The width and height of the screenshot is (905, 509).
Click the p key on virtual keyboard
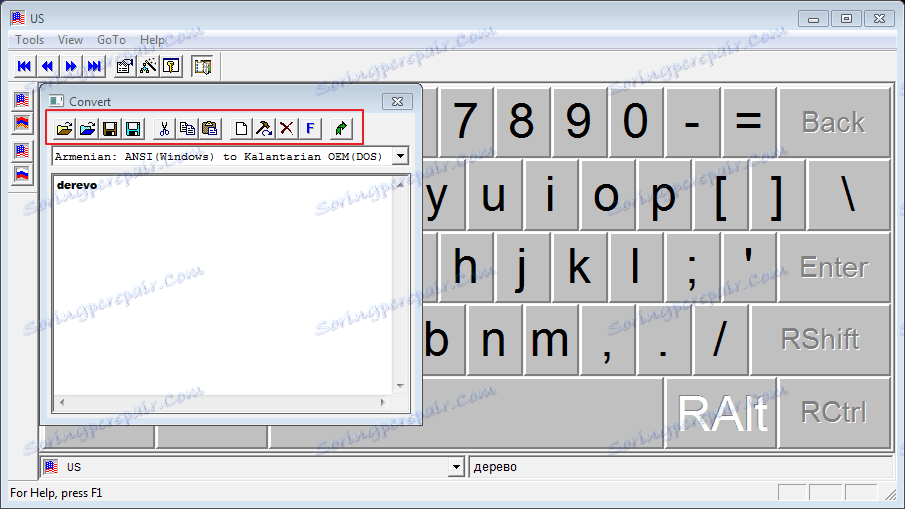click(663, 195)
